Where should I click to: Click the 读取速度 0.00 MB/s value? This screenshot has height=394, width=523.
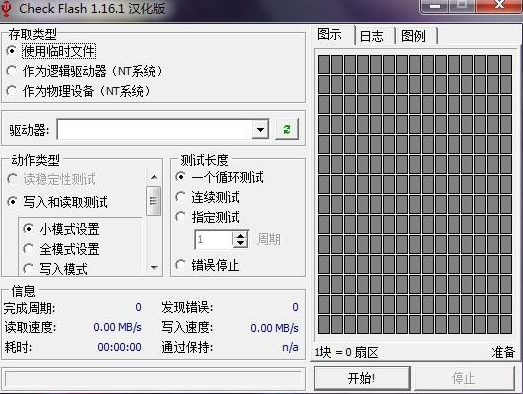[x=117, y=327]
